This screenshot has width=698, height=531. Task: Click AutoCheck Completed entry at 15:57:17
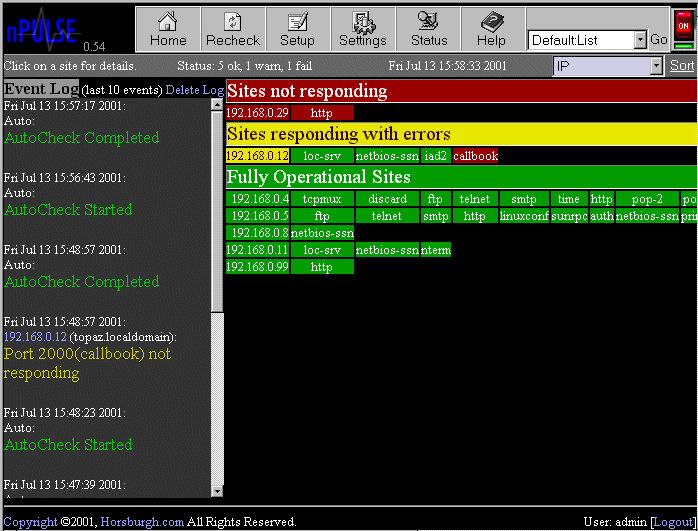(x=81, y=138)
